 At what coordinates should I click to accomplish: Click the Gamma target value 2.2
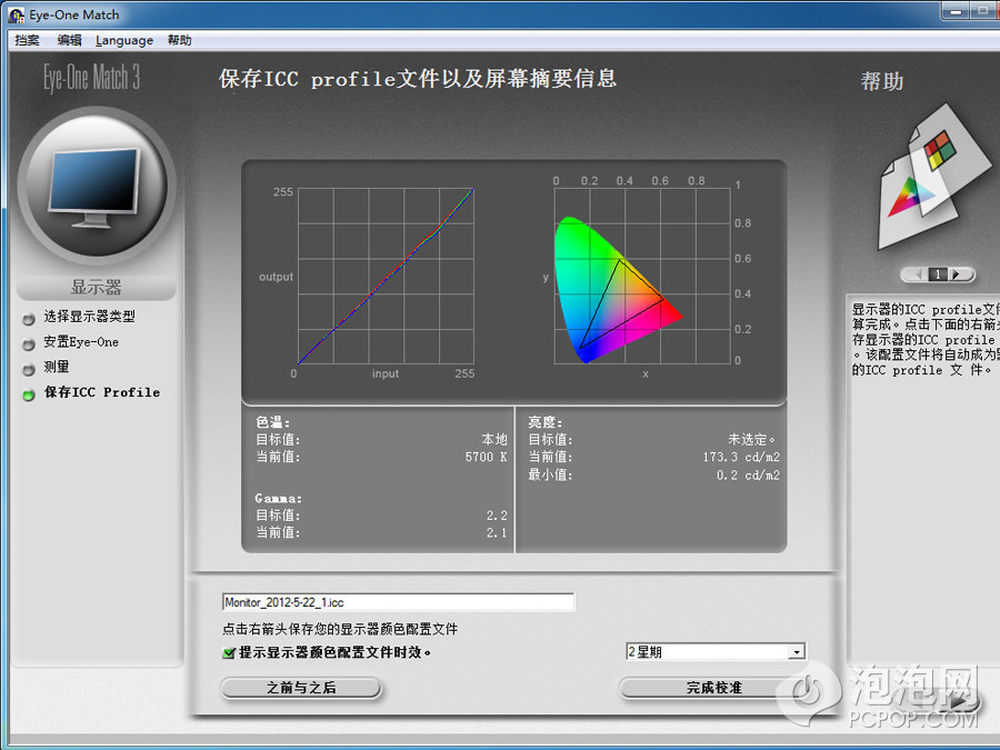497,515
